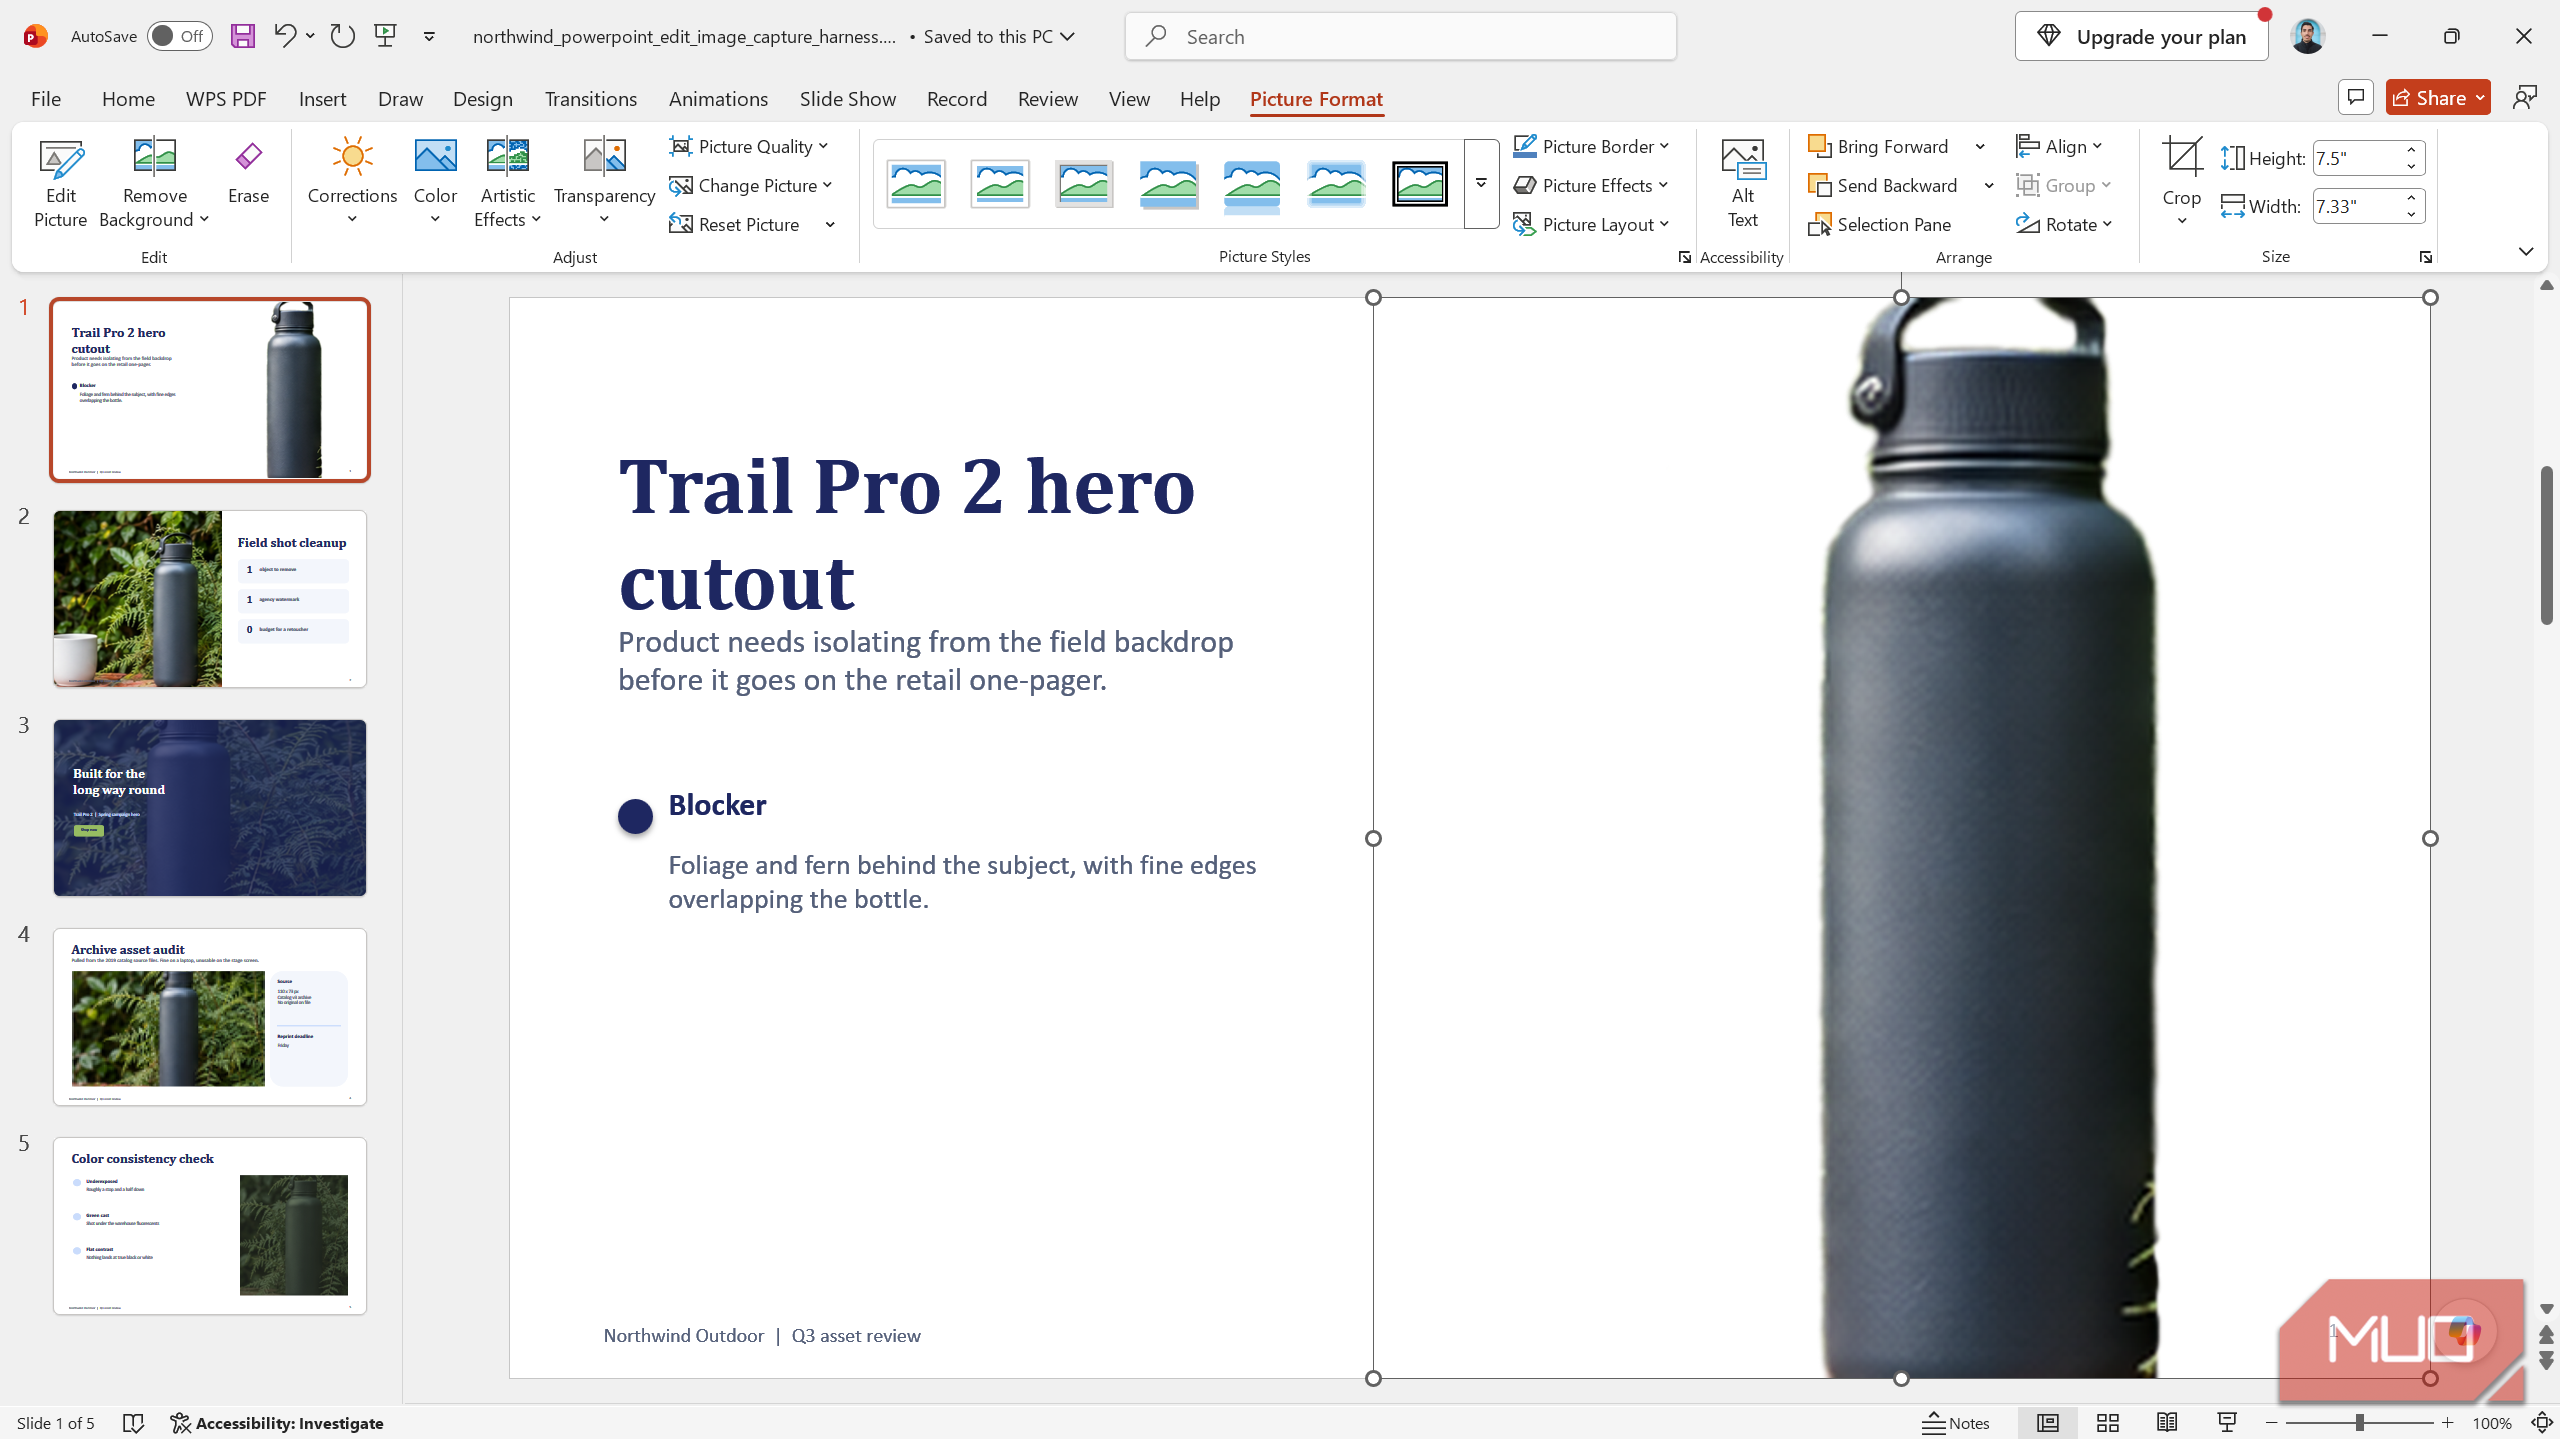
Task: Click the Zoom In plus button
Action: (2447, 1423)
